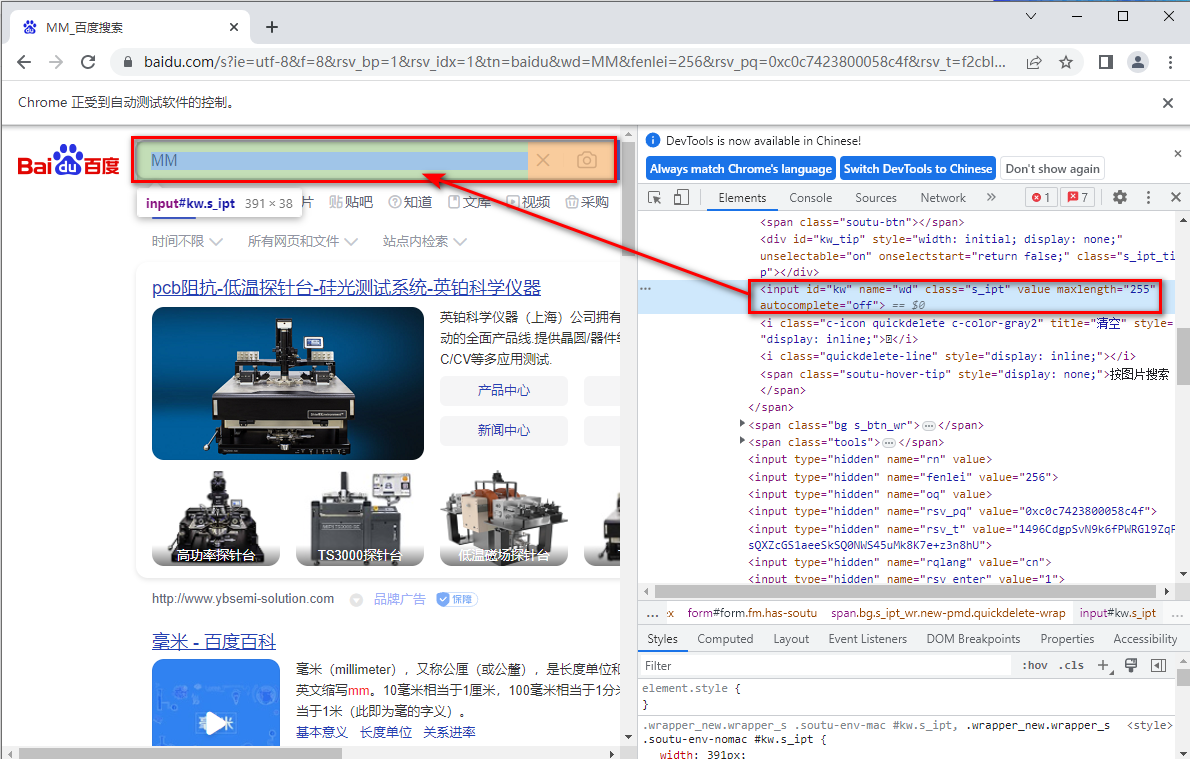Click the browser back arrow
This screenshot has height=759, width=1190.
pos(24,62)
